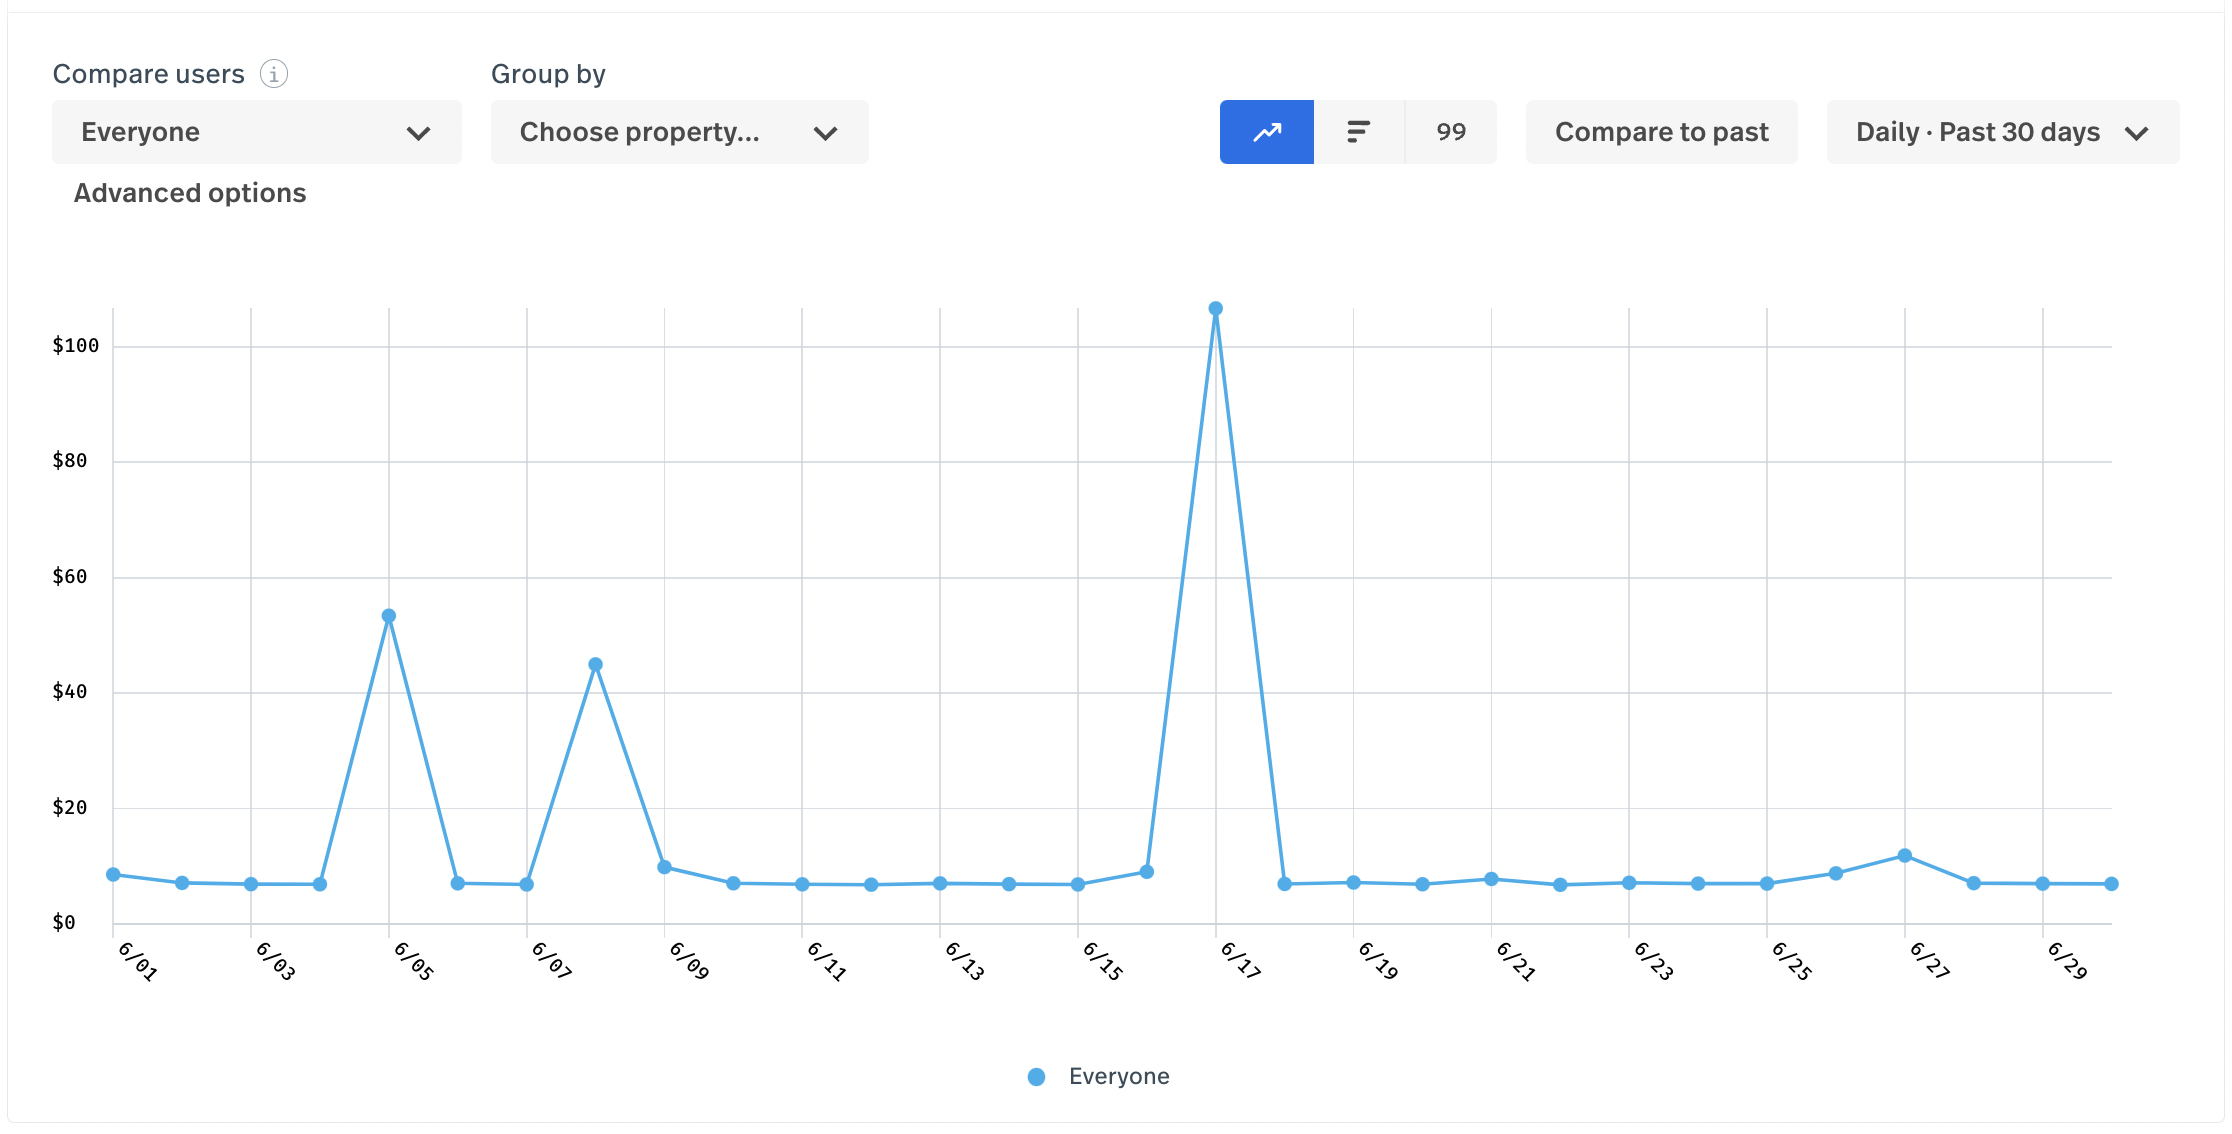Click the Compare users info icon

(x=274, y=74)
